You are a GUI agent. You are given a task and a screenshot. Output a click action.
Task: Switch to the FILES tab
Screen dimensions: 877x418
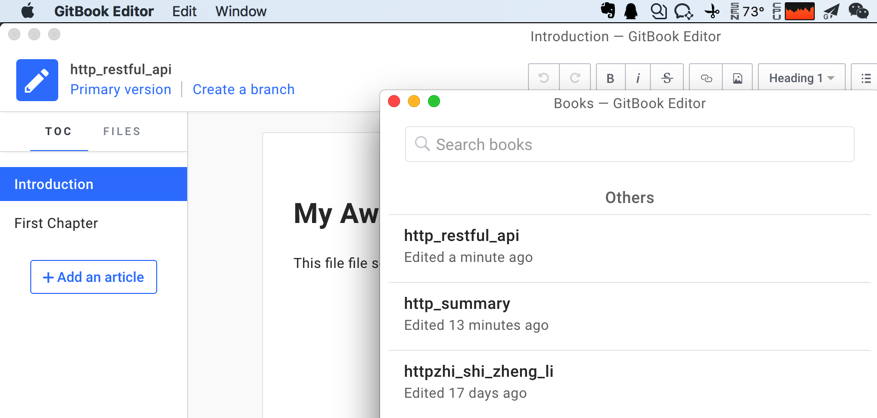(122, 131)
